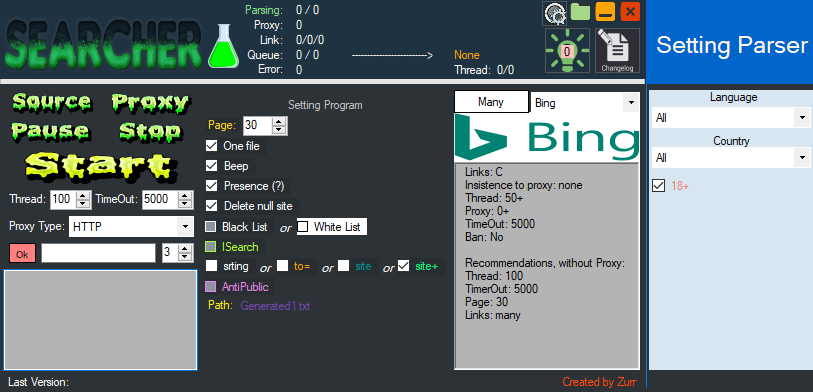813x392 pixels.
Task: Click the Bing logo image
Action: [547, 137]
